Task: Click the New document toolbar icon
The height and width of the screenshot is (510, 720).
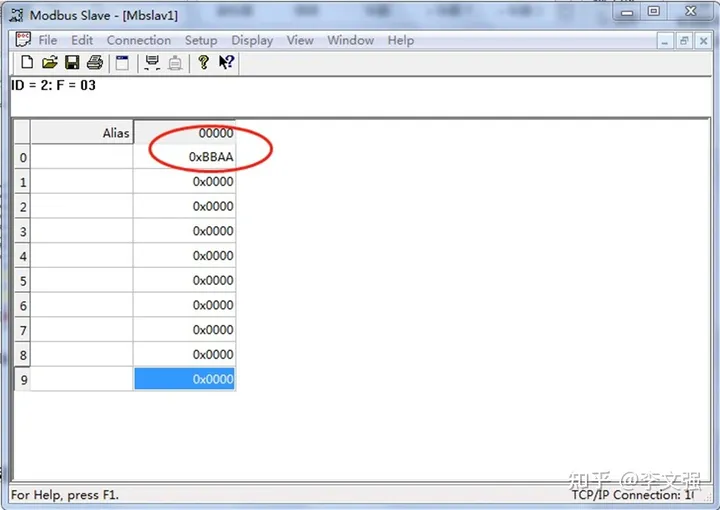Action: (x=27, y=62)
